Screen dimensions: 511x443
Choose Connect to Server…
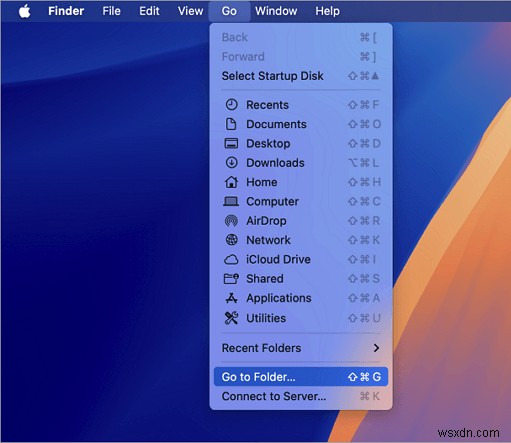301,396
